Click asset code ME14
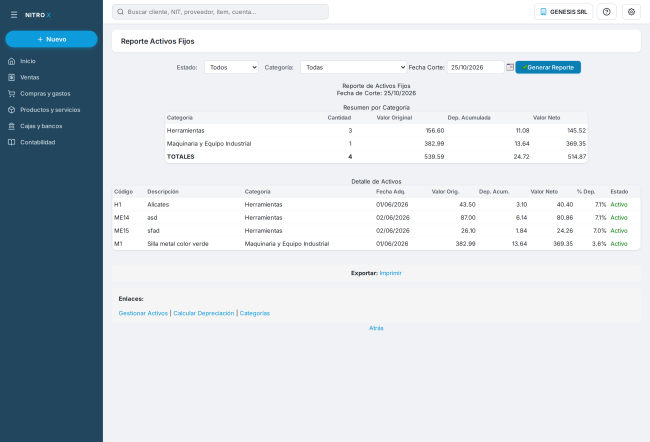The height and width of the screenshot is (442, 650). click(x=121, y=218)
